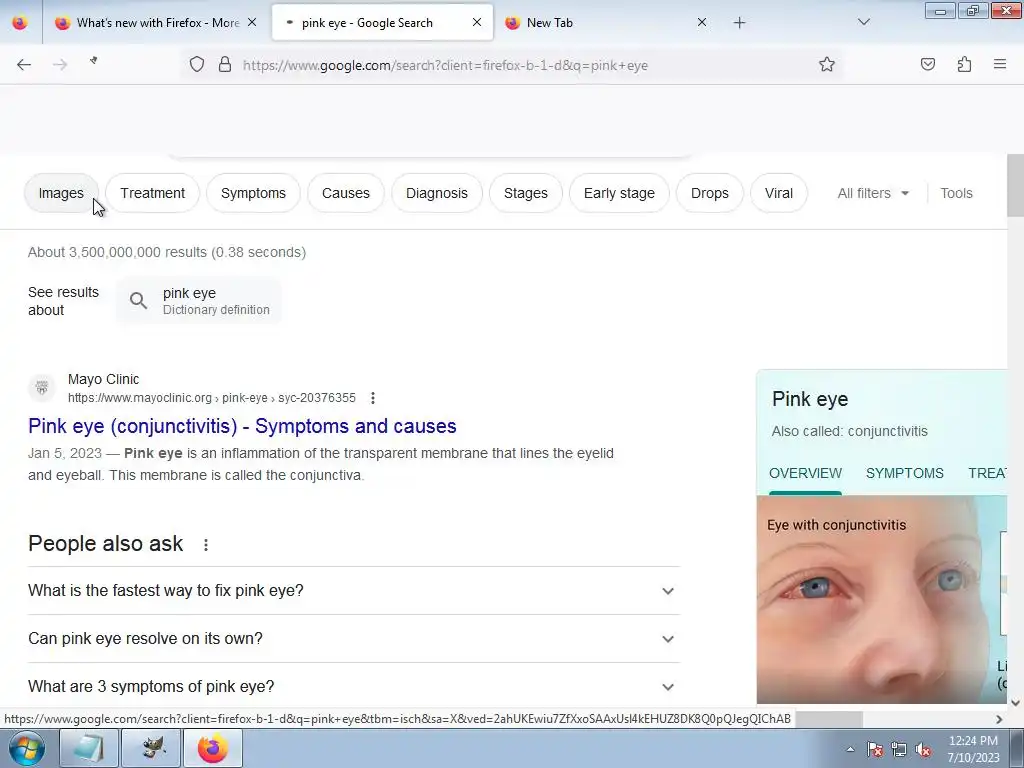
Task: Click the forward navigation arrow
Action: pos(60,64)
